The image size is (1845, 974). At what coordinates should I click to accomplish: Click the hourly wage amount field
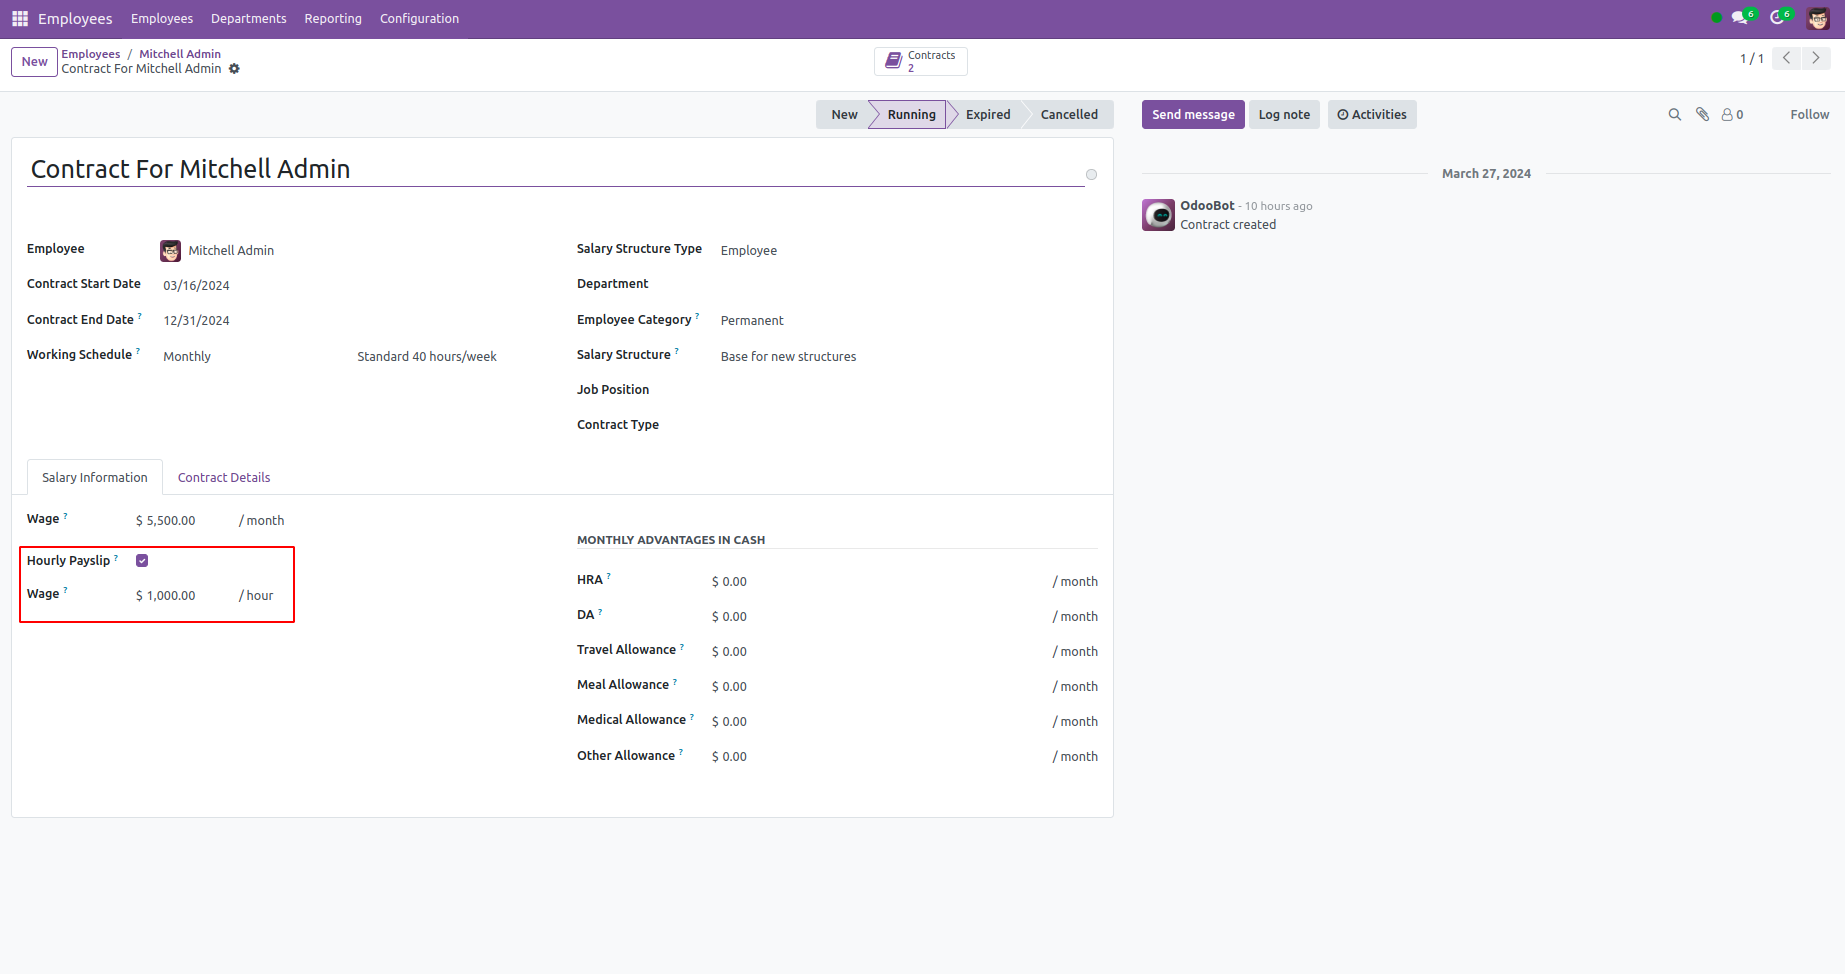click(182, 596)
